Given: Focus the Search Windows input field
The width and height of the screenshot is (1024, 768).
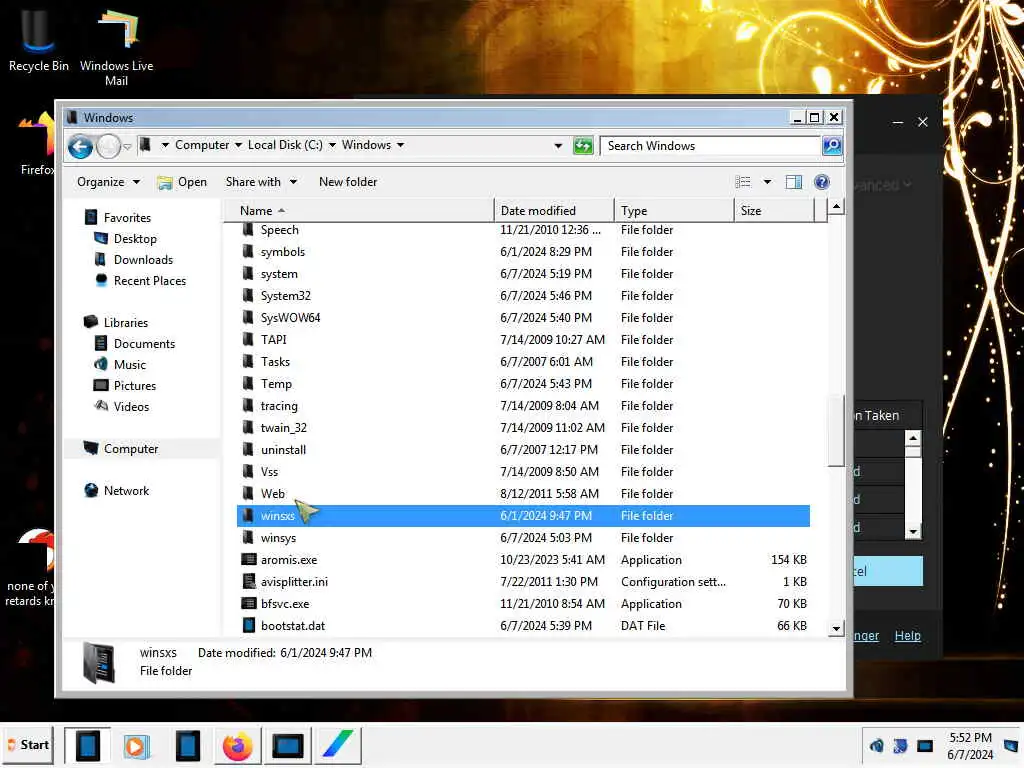Looking at the screenshot, I should [x=710, y=146].
